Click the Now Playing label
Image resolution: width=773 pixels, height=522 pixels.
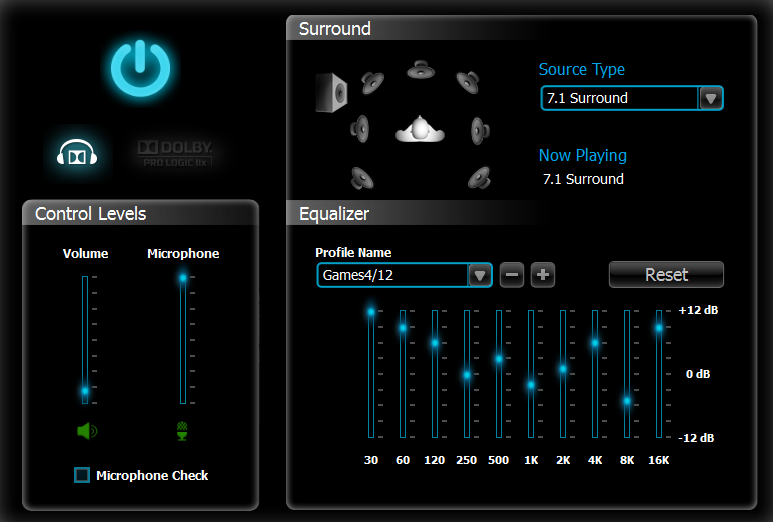coord(583,156)
